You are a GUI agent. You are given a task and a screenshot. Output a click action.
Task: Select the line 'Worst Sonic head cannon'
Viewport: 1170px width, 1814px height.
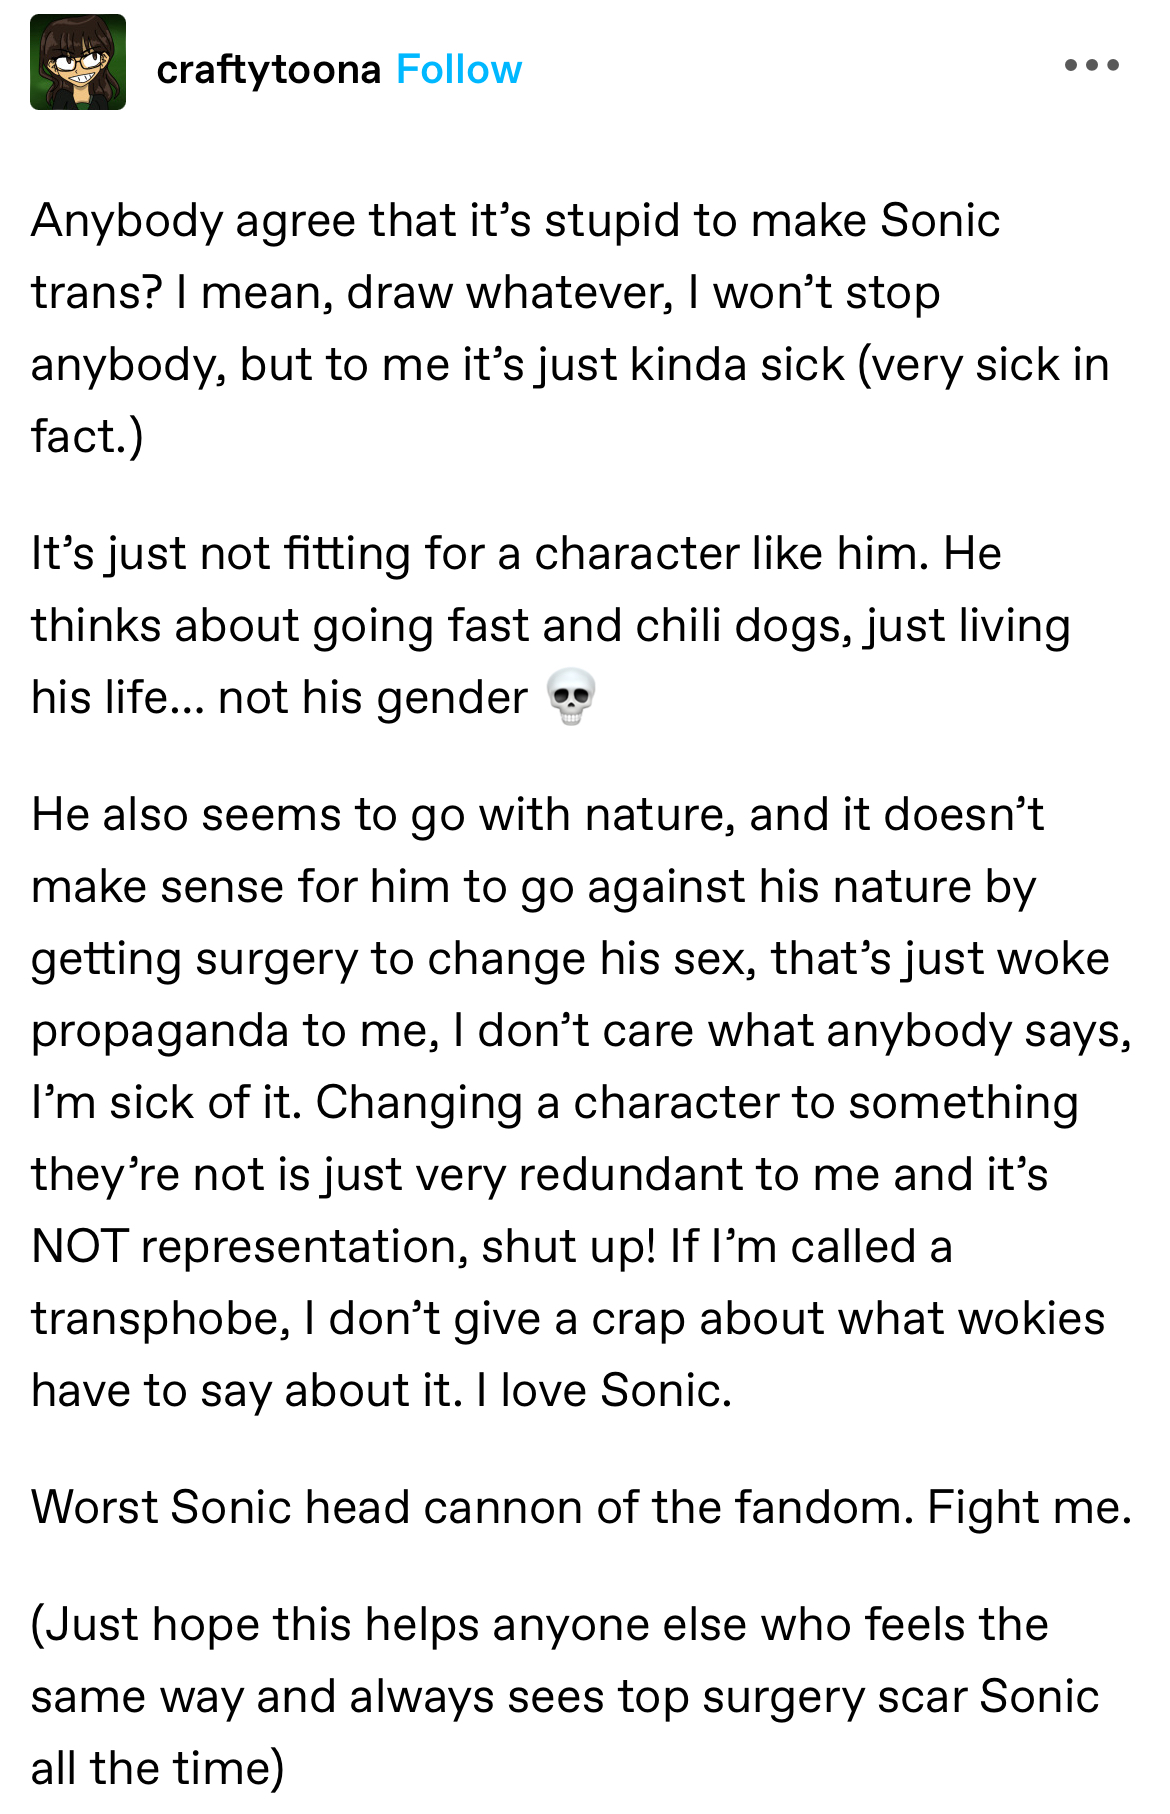(581, 1506)
